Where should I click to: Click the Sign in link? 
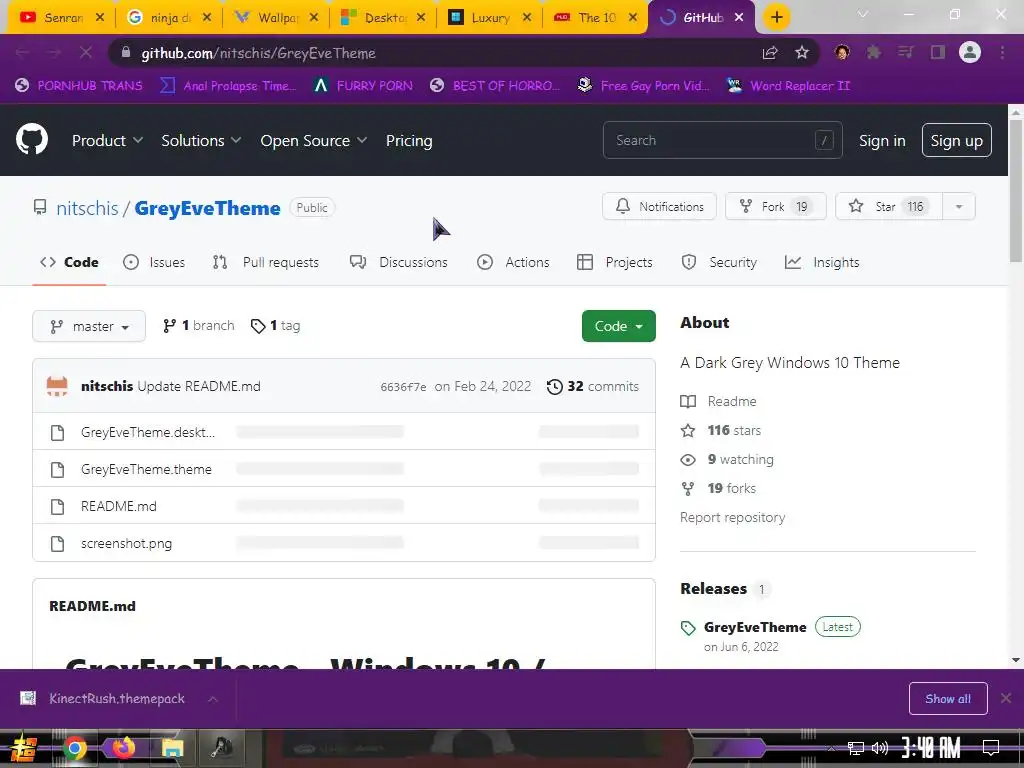(882, 140)
